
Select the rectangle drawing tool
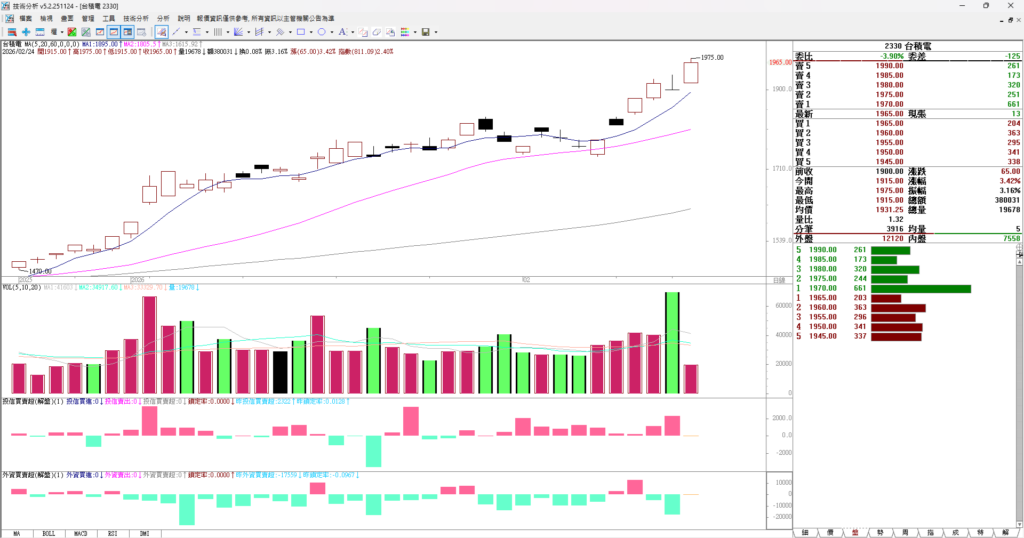click(x=301, y=32)
